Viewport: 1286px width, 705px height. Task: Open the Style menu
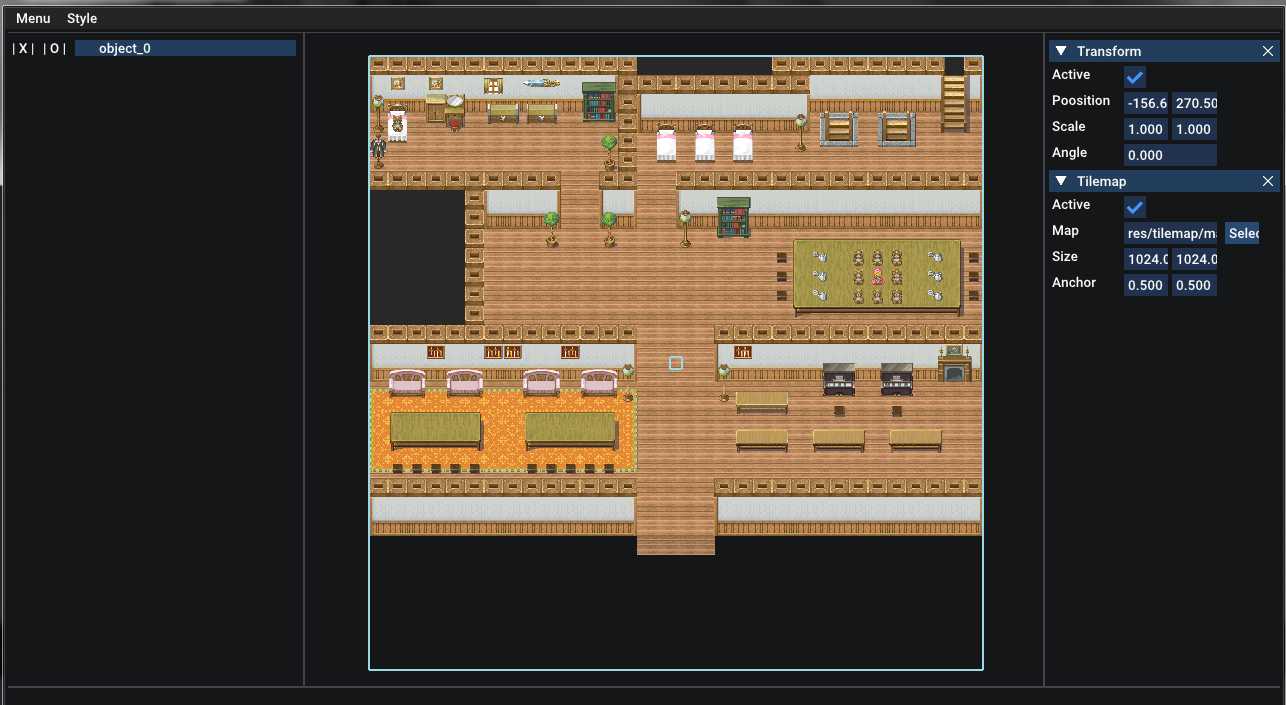click(x=82, y=18)
